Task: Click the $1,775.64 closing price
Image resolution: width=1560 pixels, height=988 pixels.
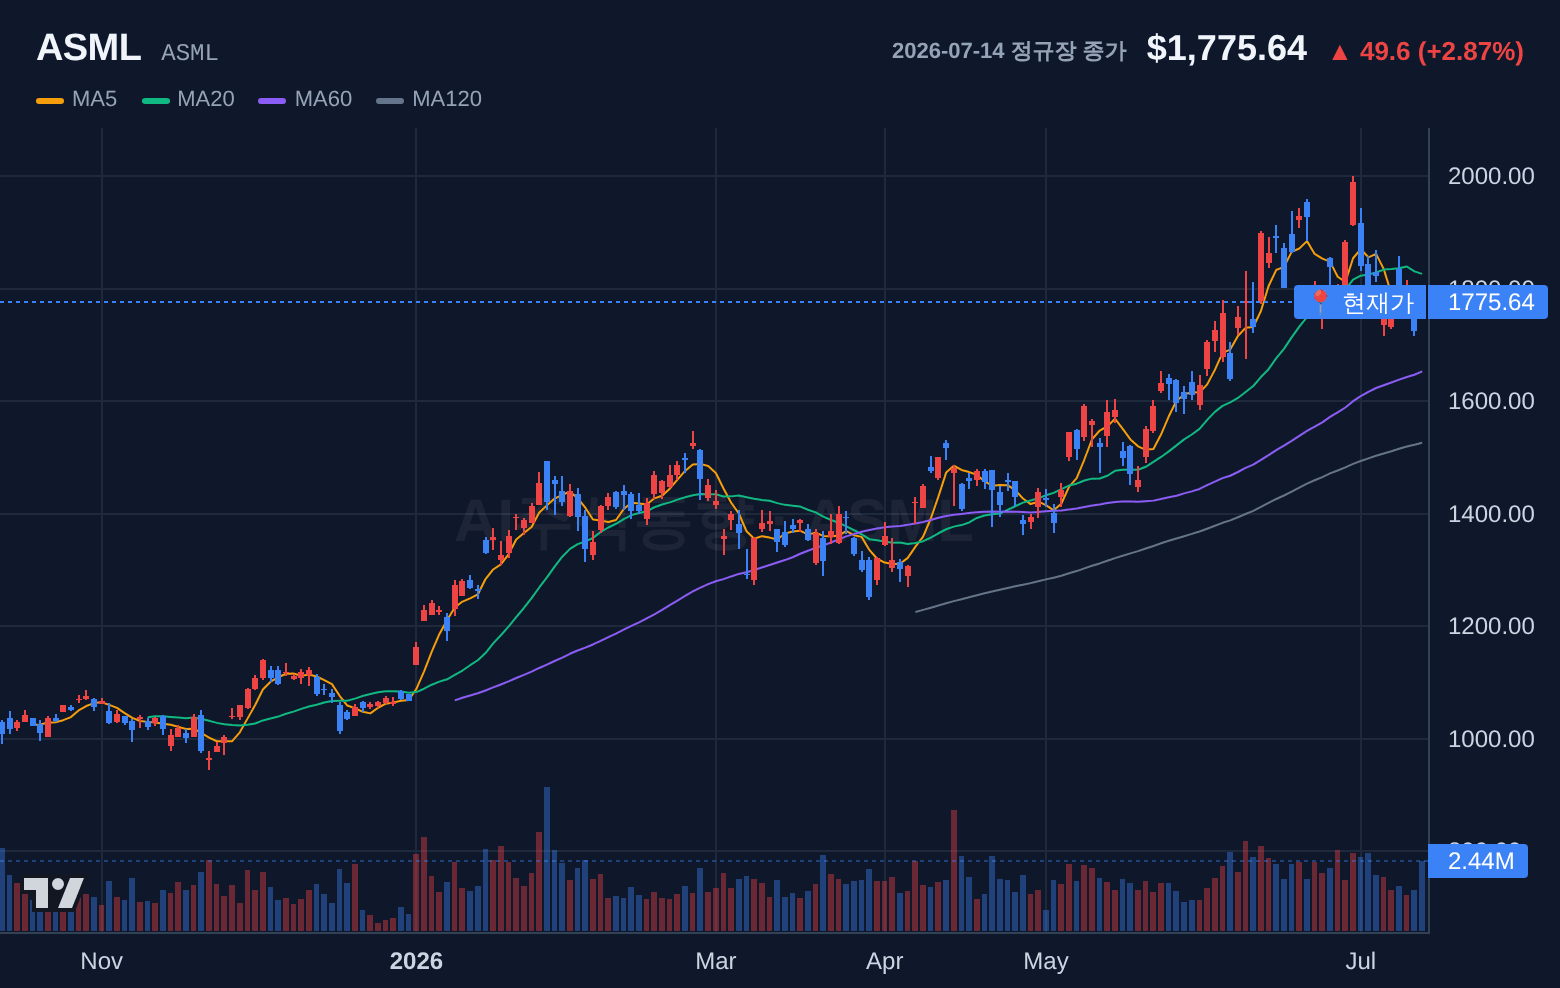Action: click(x=1227, y=48)
